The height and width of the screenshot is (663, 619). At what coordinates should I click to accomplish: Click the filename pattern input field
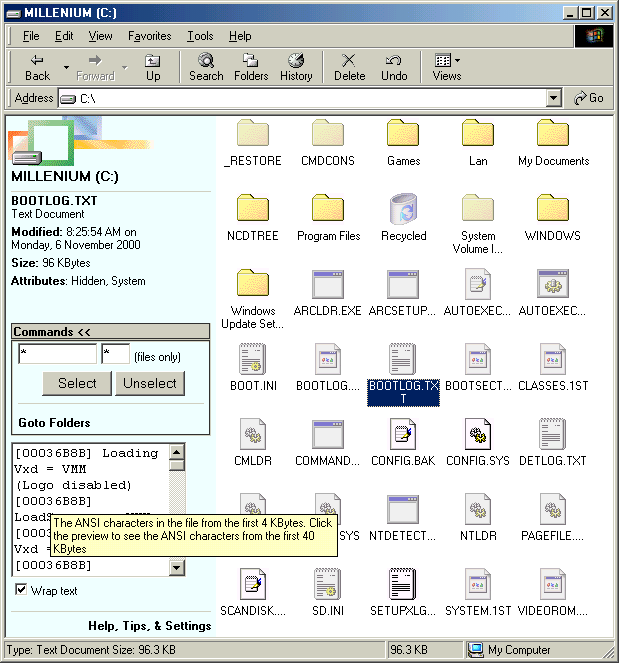point(57,354)
